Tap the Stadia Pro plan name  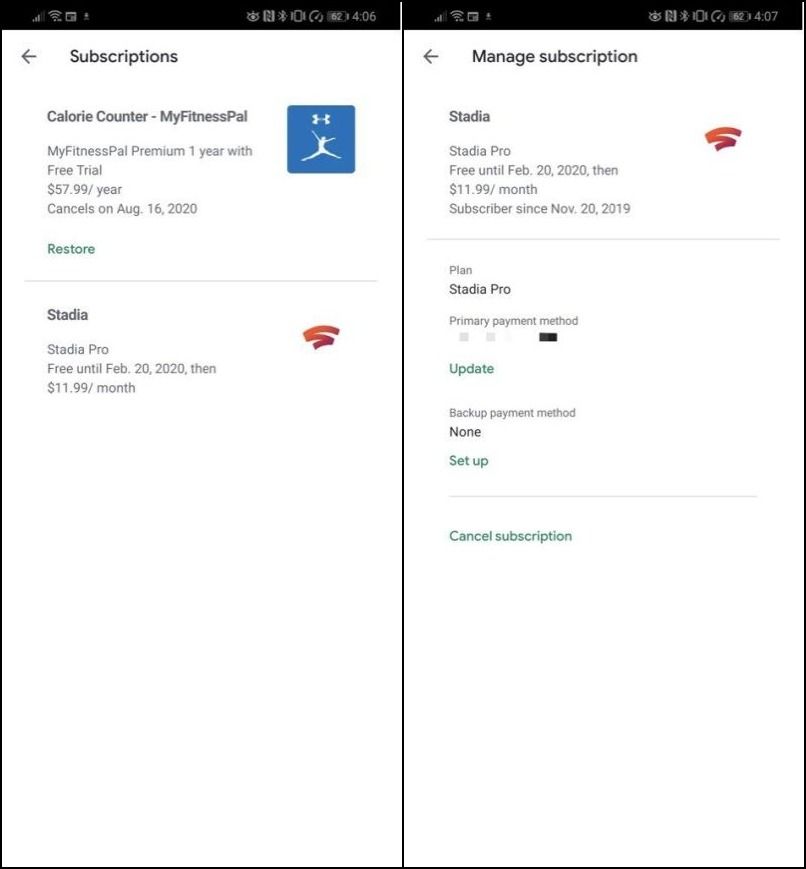click(479, 289)
